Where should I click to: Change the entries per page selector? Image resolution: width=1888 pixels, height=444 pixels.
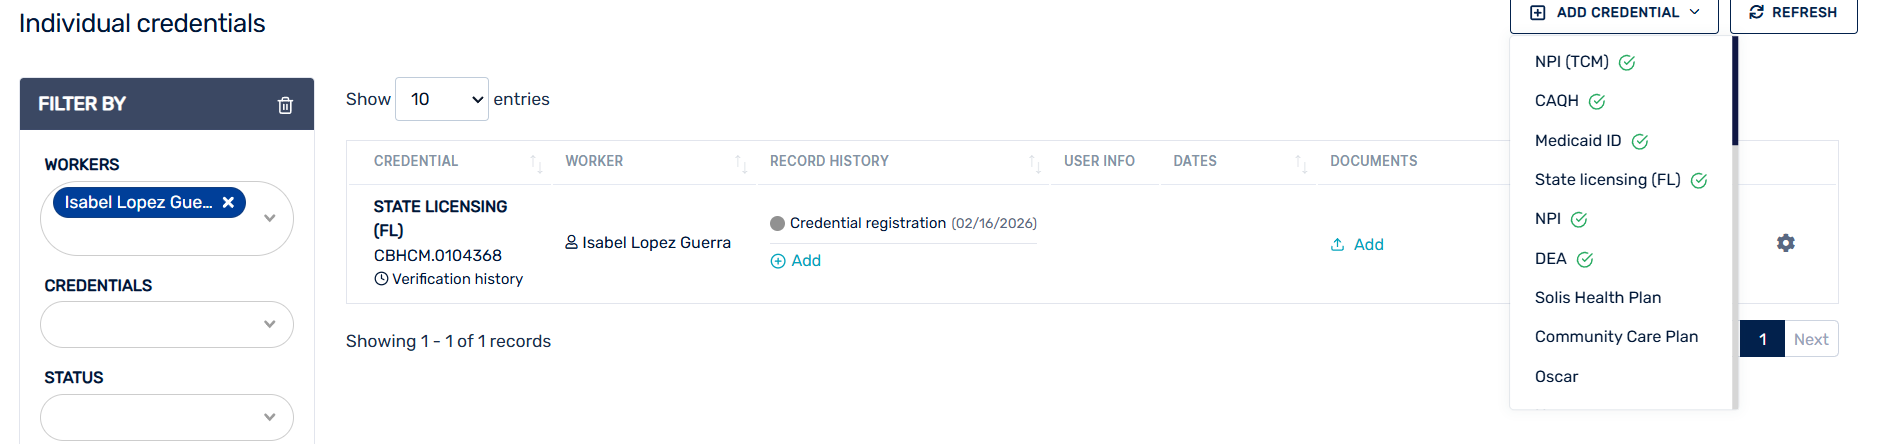(441, 99)
